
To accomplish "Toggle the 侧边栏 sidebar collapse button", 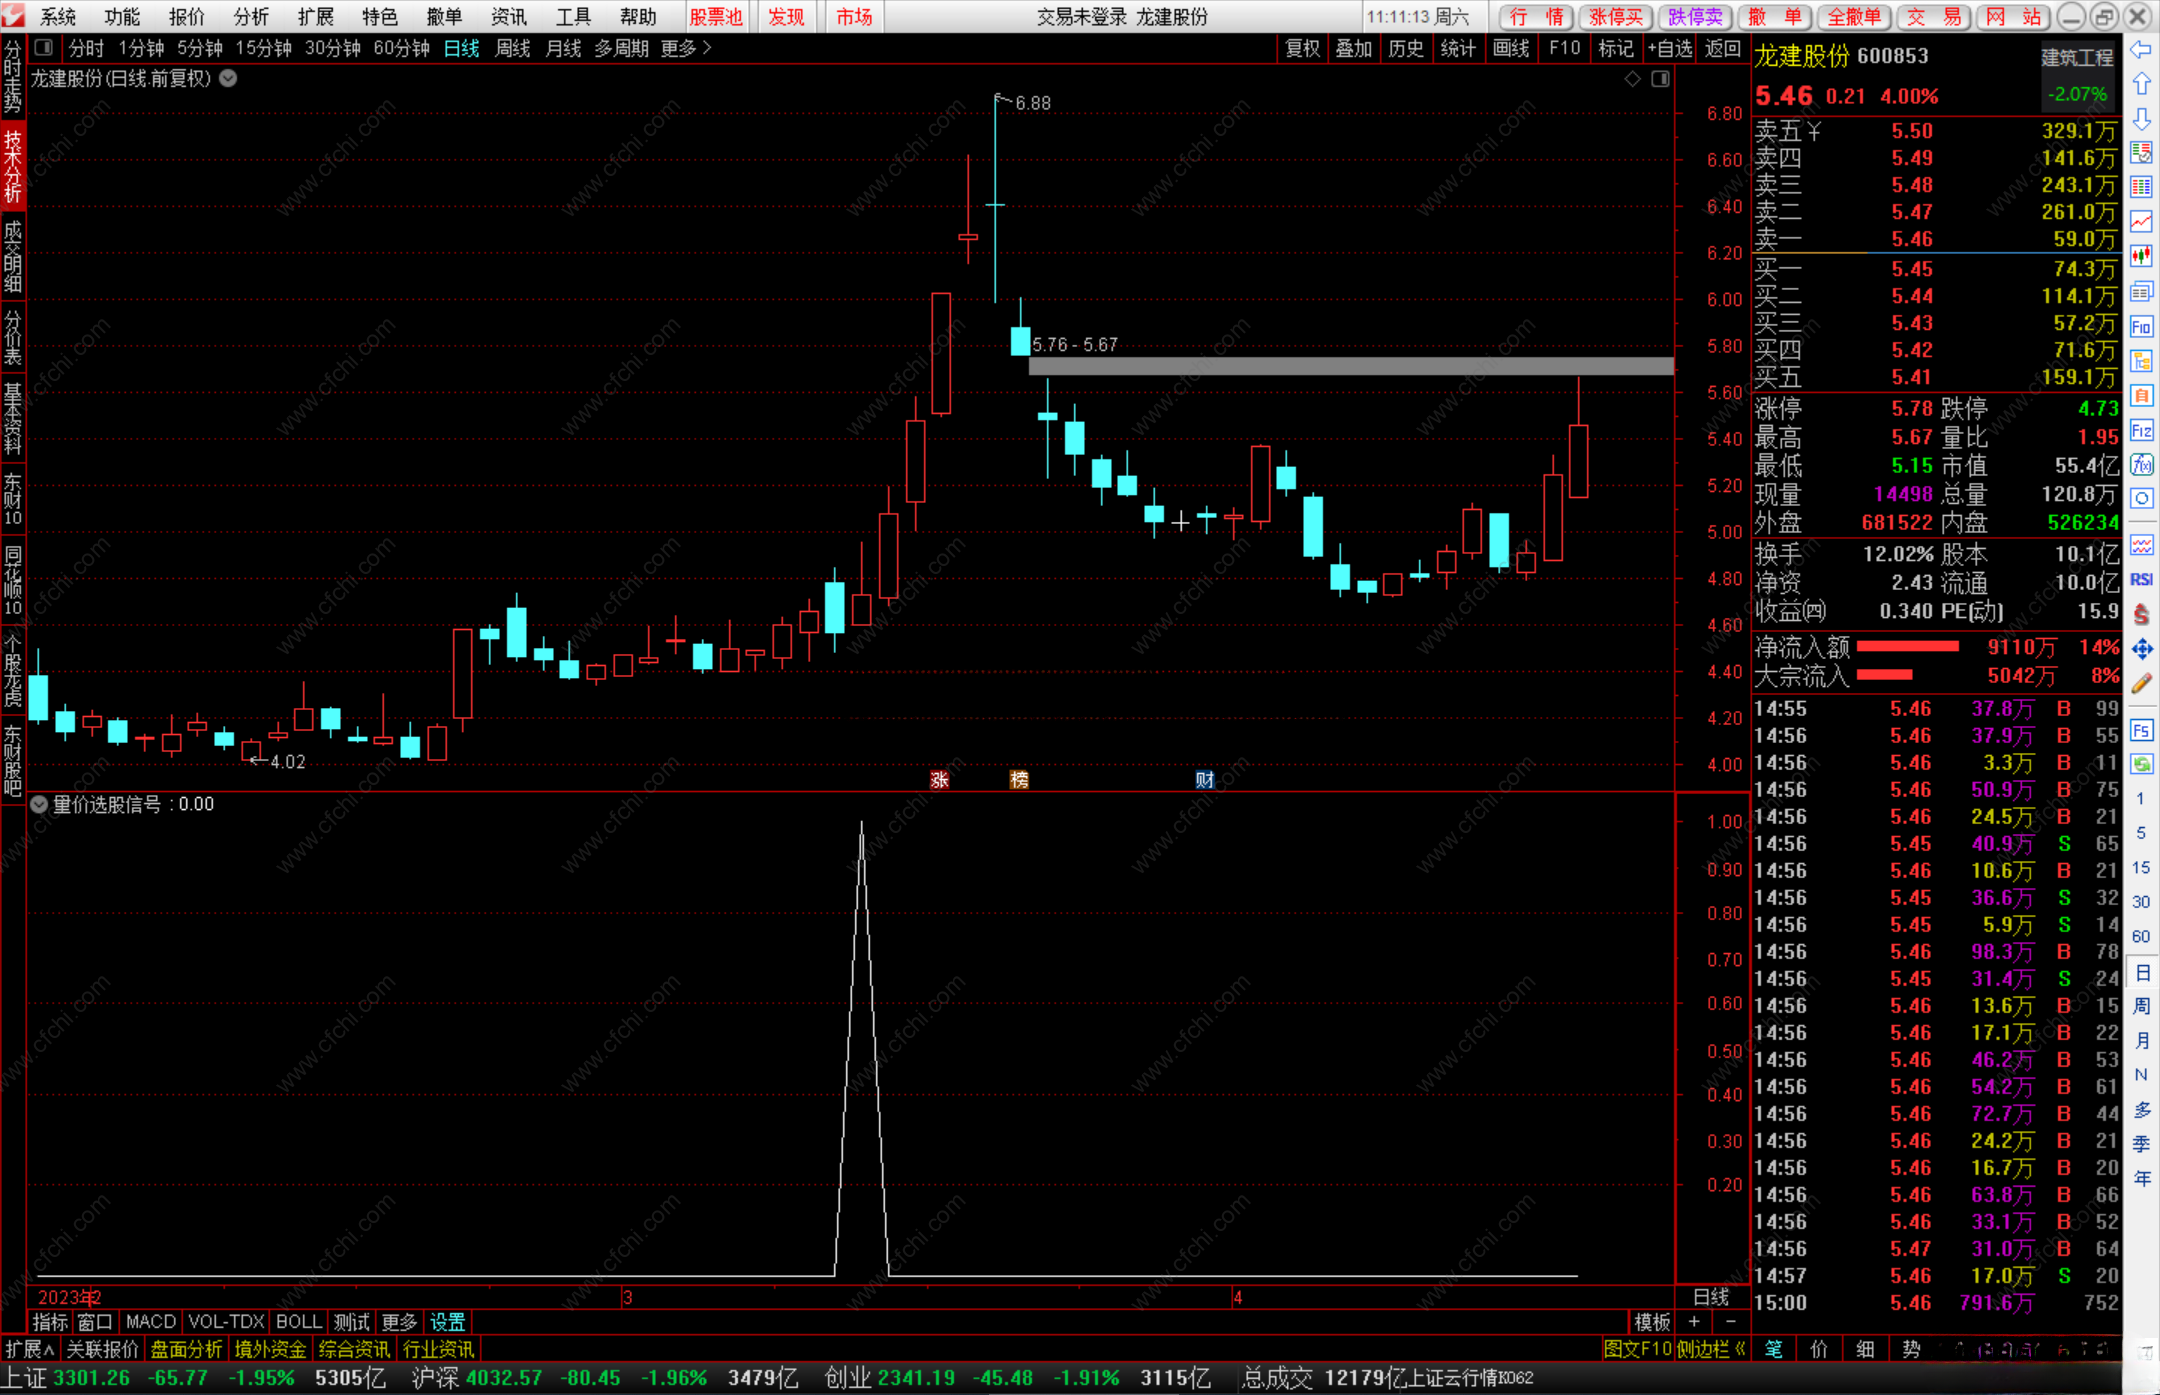I will pos(1711,1349).
